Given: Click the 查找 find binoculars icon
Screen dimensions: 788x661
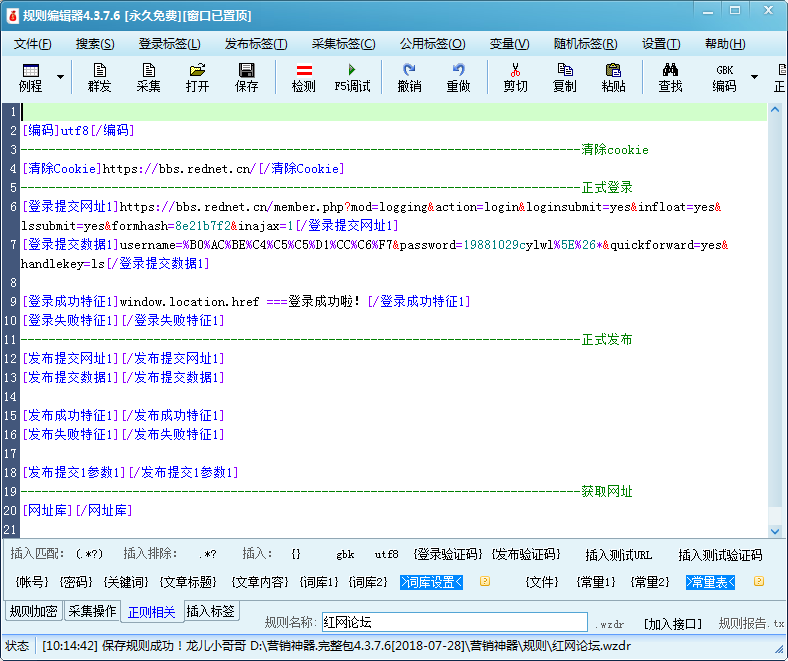Looking at the screenshot, I should [670, 77].
